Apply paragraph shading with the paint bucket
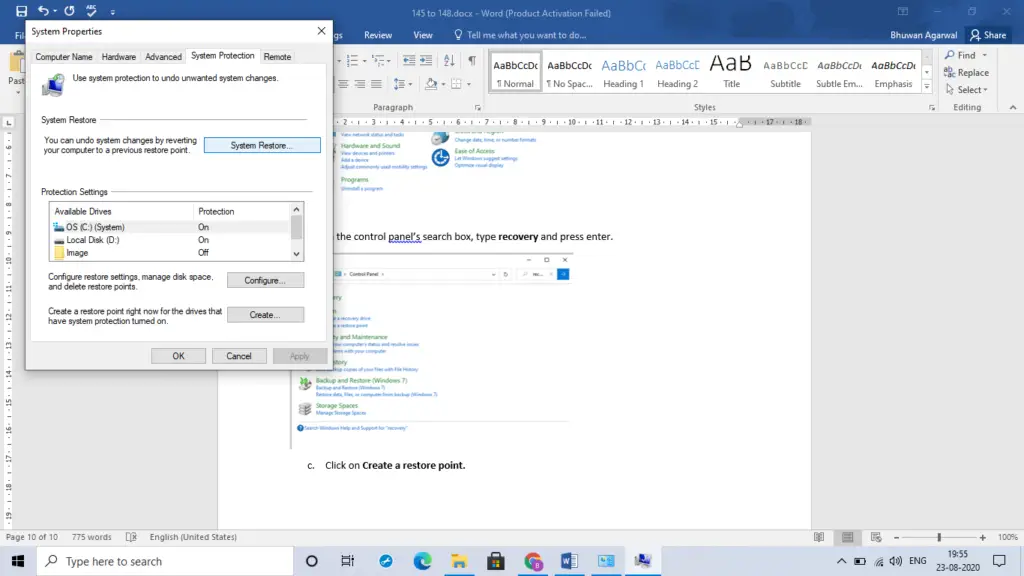Screen dimensions: 1024x576 coord(430,84)
